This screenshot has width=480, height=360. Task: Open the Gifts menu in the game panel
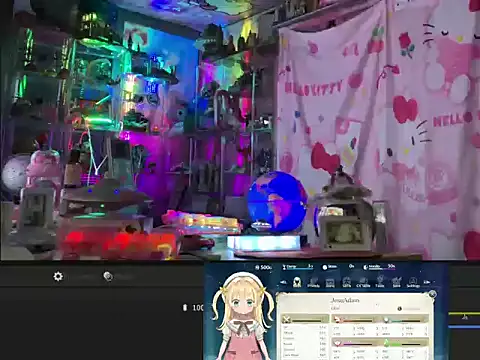pos(347,283)
